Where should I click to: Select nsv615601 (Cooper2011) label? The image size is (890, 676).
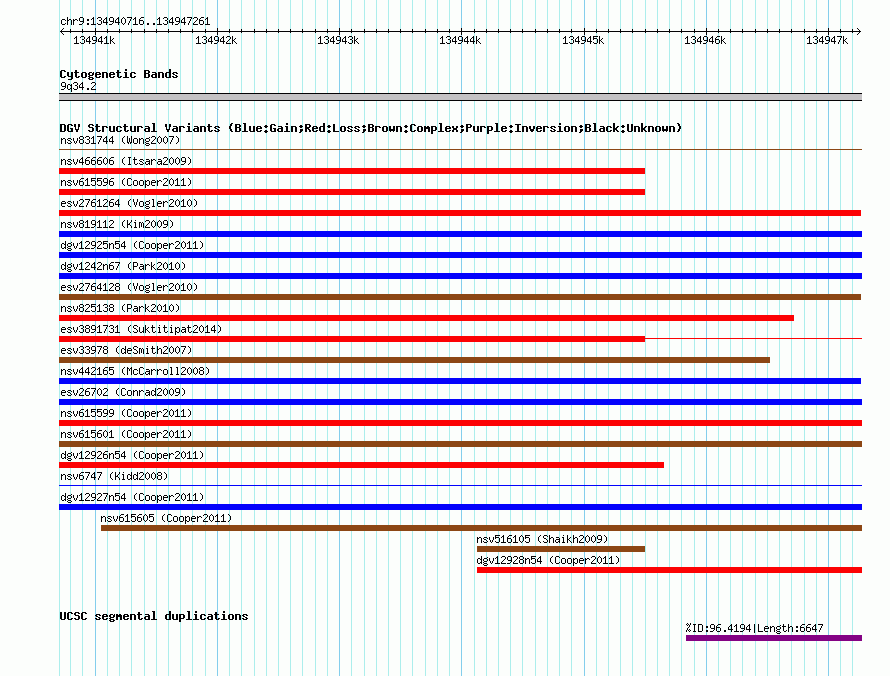(126, 434)
